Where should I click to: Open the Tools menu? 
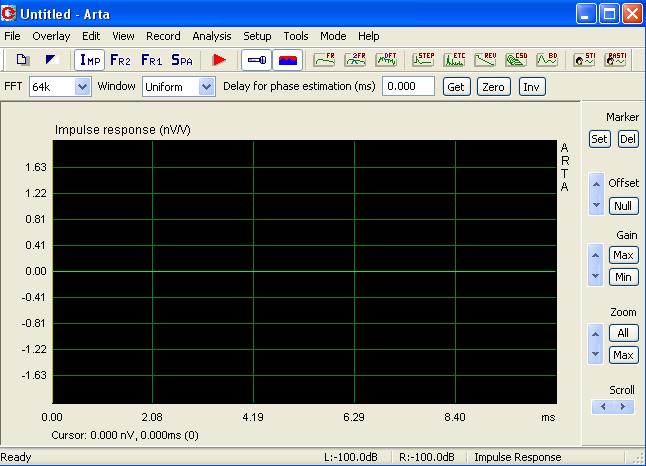296,36
